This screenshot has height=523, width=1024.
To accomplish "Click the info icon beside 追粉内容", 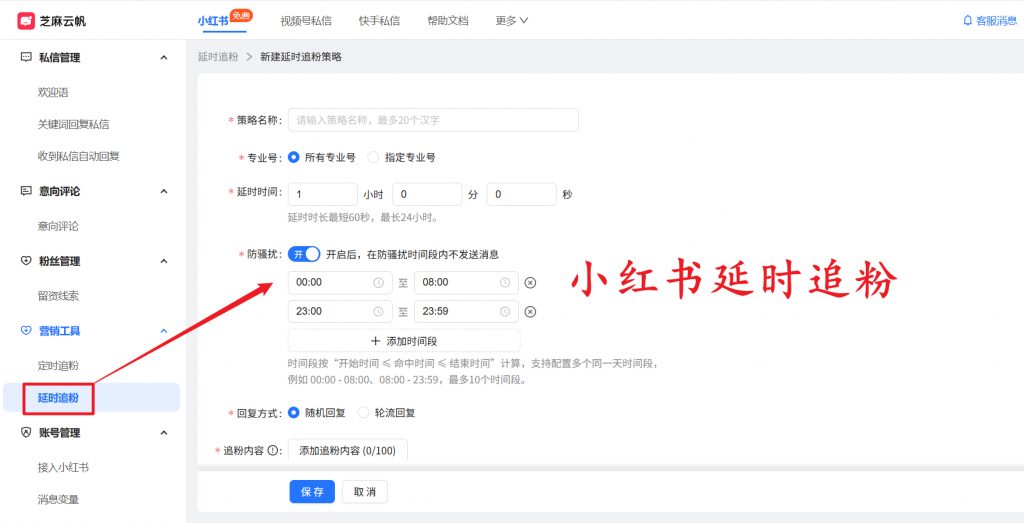I will click(272, 450).
